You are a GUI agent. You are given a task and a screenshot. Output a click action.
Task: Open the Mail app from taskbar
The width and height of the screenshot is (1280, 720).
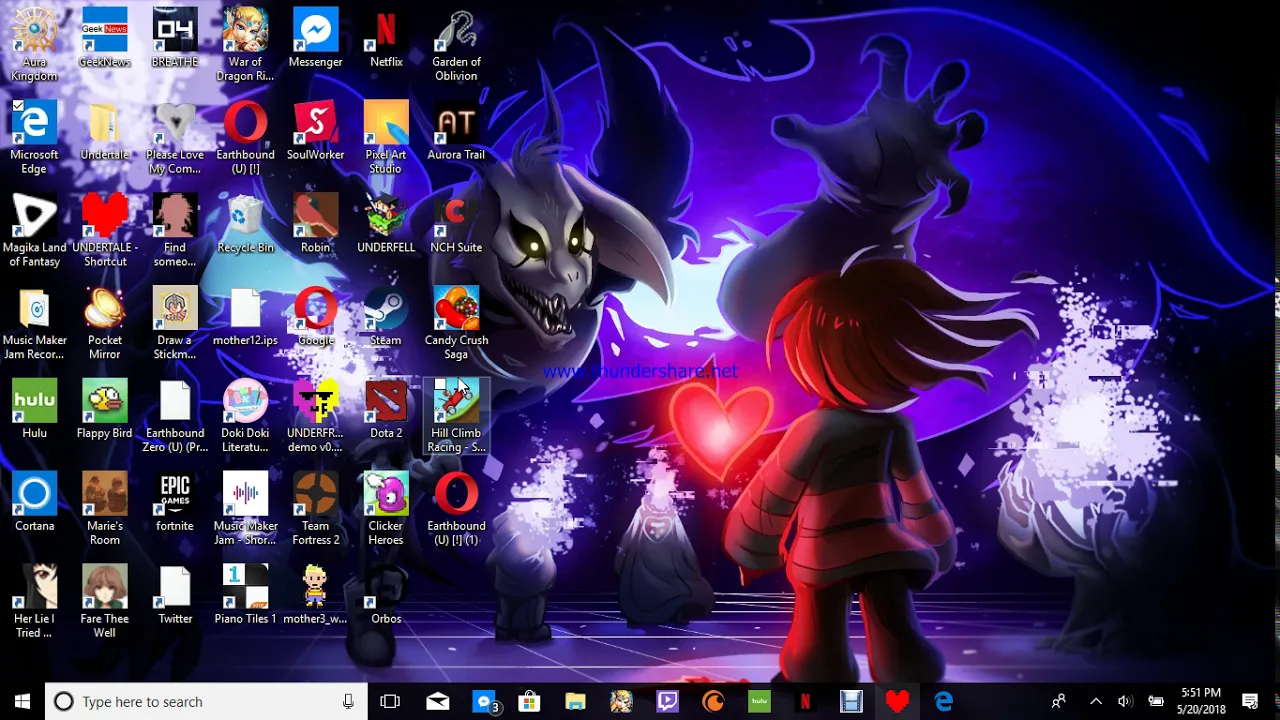click(x=438, y=702)
